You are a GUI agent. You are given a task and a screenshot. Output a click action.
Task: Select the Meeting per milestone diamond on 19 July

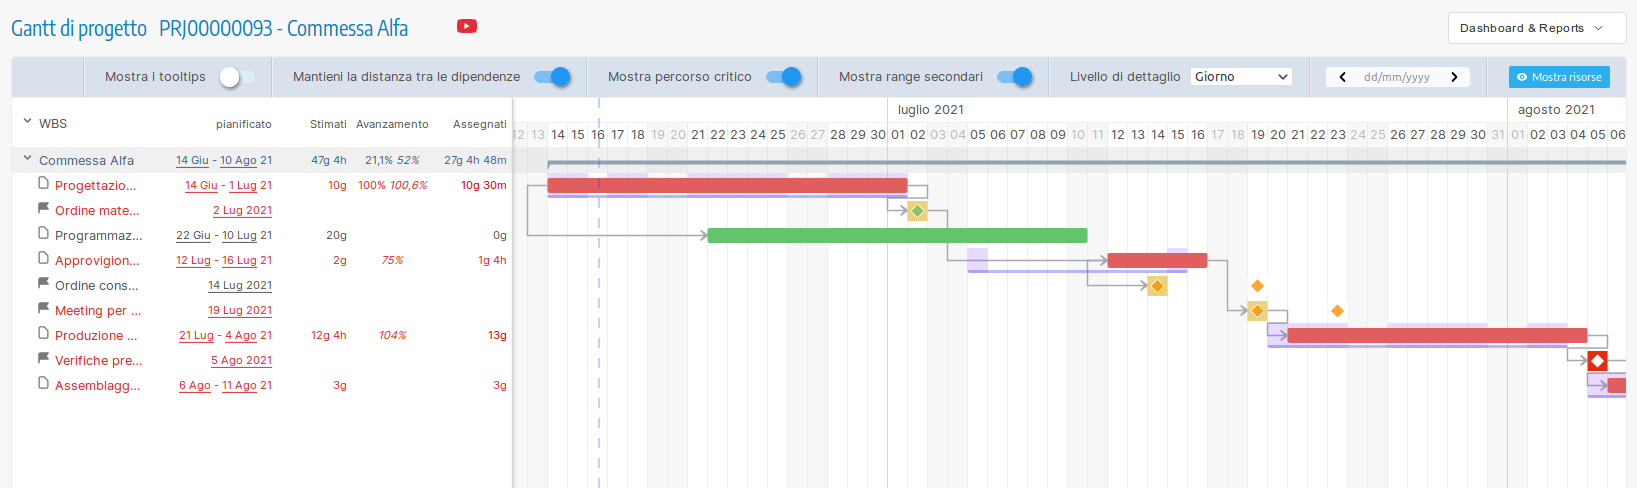[x=1257, y=311]
